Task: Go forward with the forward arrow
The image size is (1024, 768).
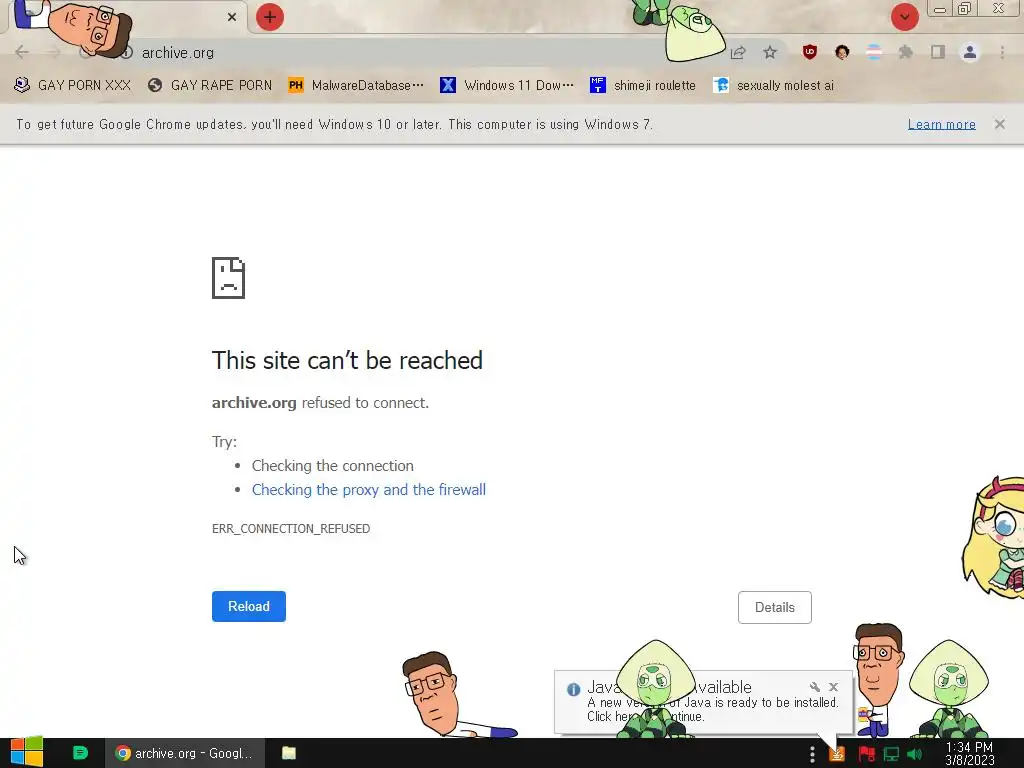Action: click(53, 52)
